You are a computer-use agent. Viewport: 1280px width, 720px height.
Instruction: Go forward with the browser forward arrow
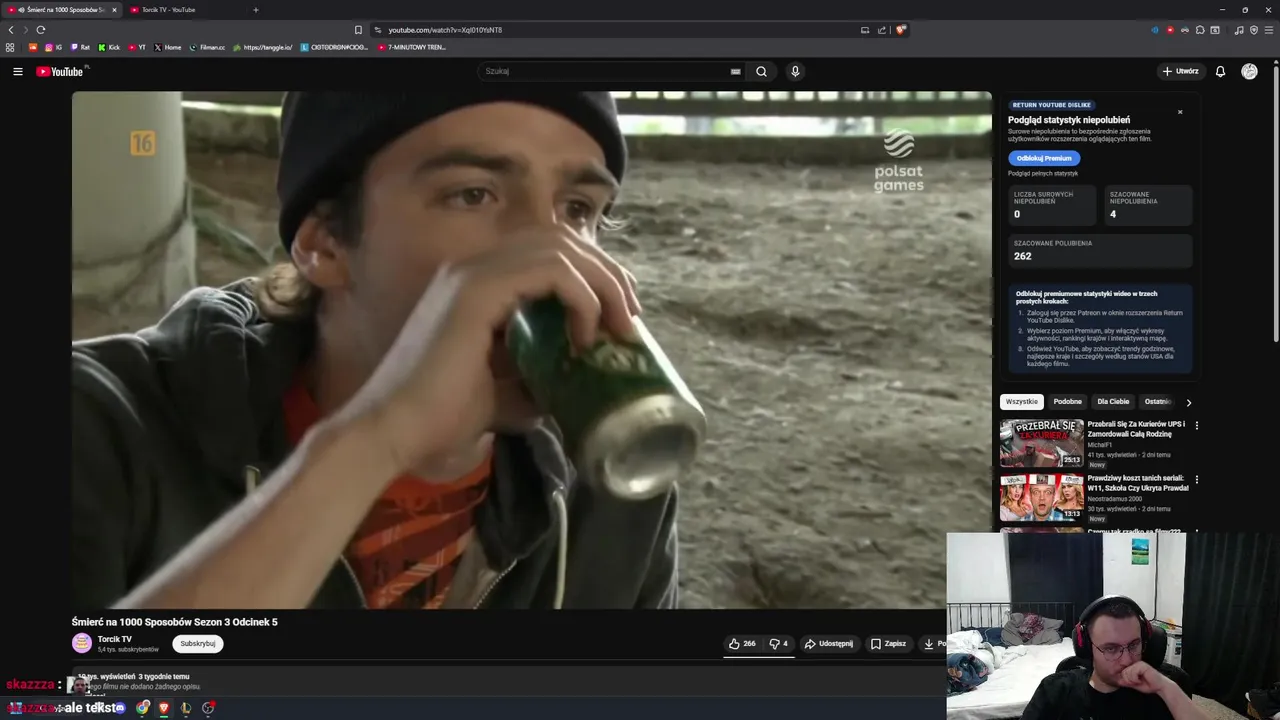[x=26, y=30]
